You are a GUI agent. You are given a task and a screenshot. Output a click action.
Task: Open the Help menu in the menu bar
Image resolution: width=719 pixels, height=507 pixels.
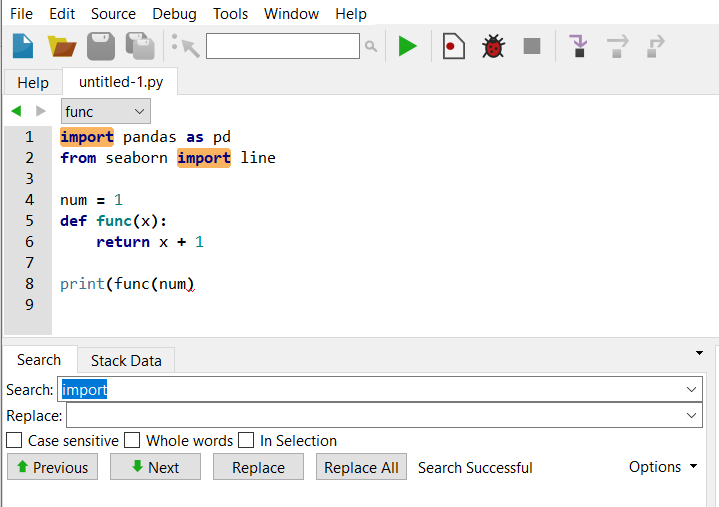click(x=351, y=14)
